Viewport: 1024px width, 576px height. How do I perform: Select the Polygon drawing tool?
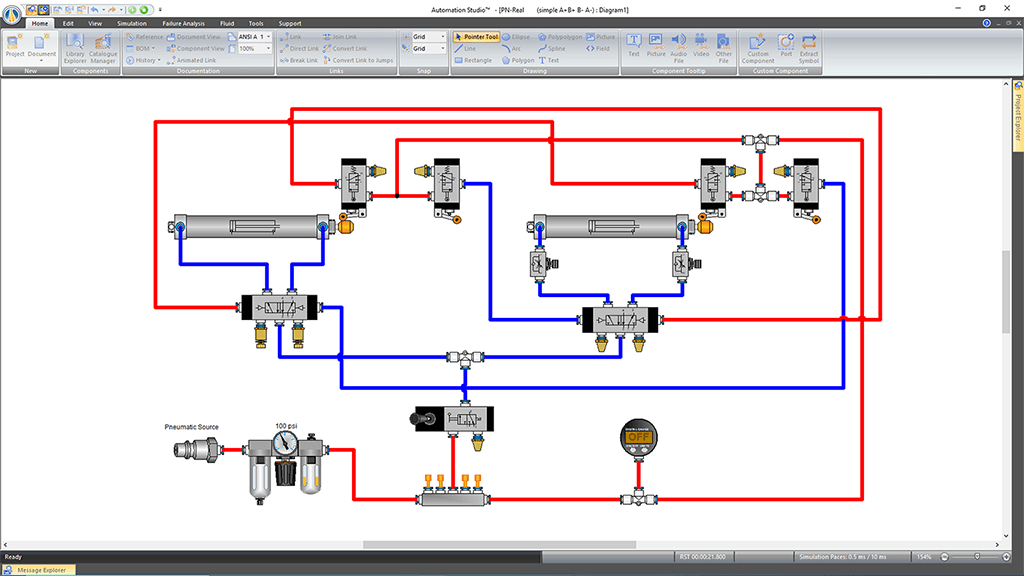pos(518,60)
